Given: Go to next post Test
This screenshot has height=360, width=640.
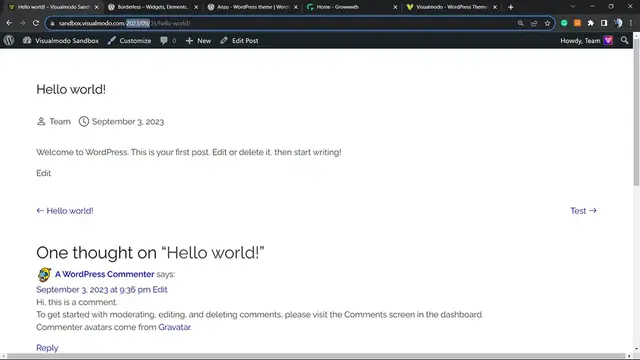Looking at the screenshot, I should [x=583, y=211].
